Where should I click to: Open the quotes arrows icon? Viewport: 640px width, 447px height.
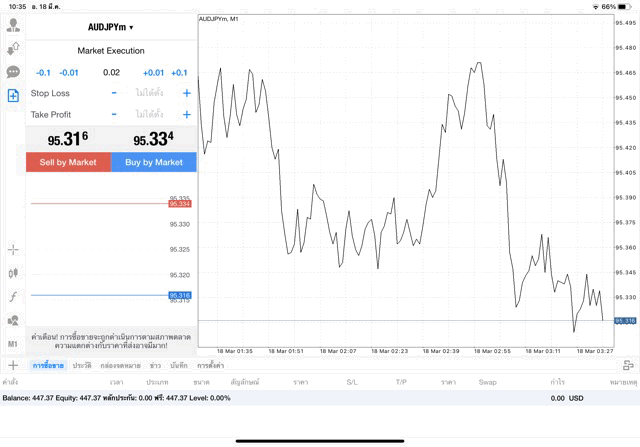click(x=13, y=47)
